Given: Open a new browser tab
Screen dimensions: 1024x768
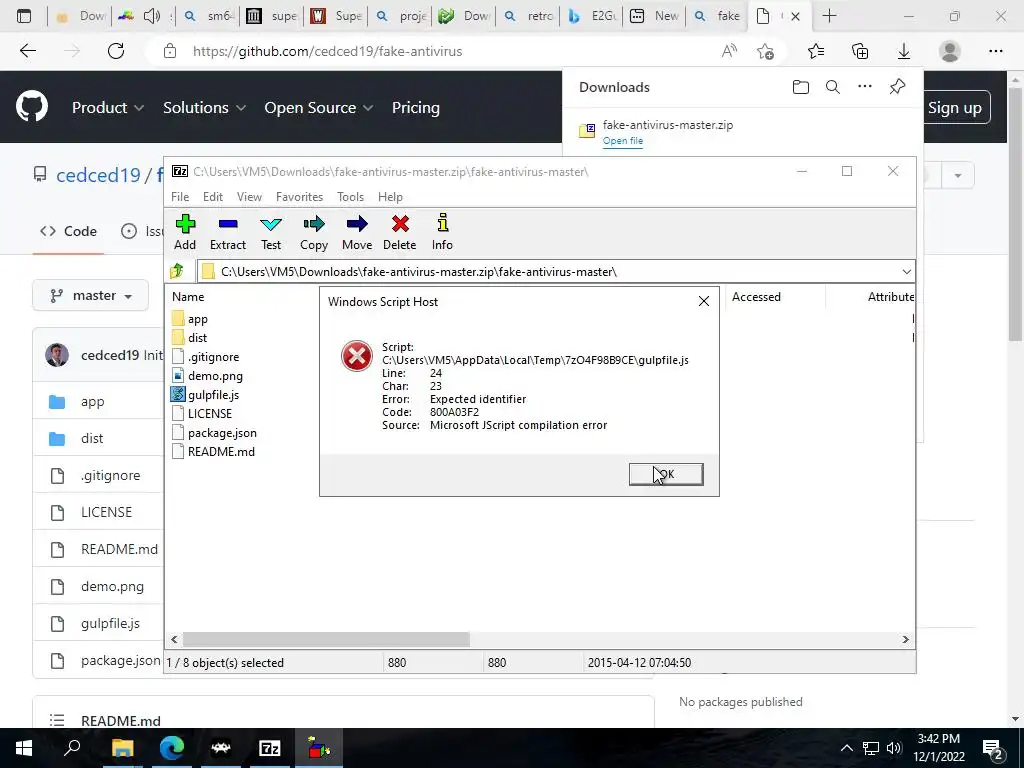Looking at the screenshot, I should coord(829,16).
